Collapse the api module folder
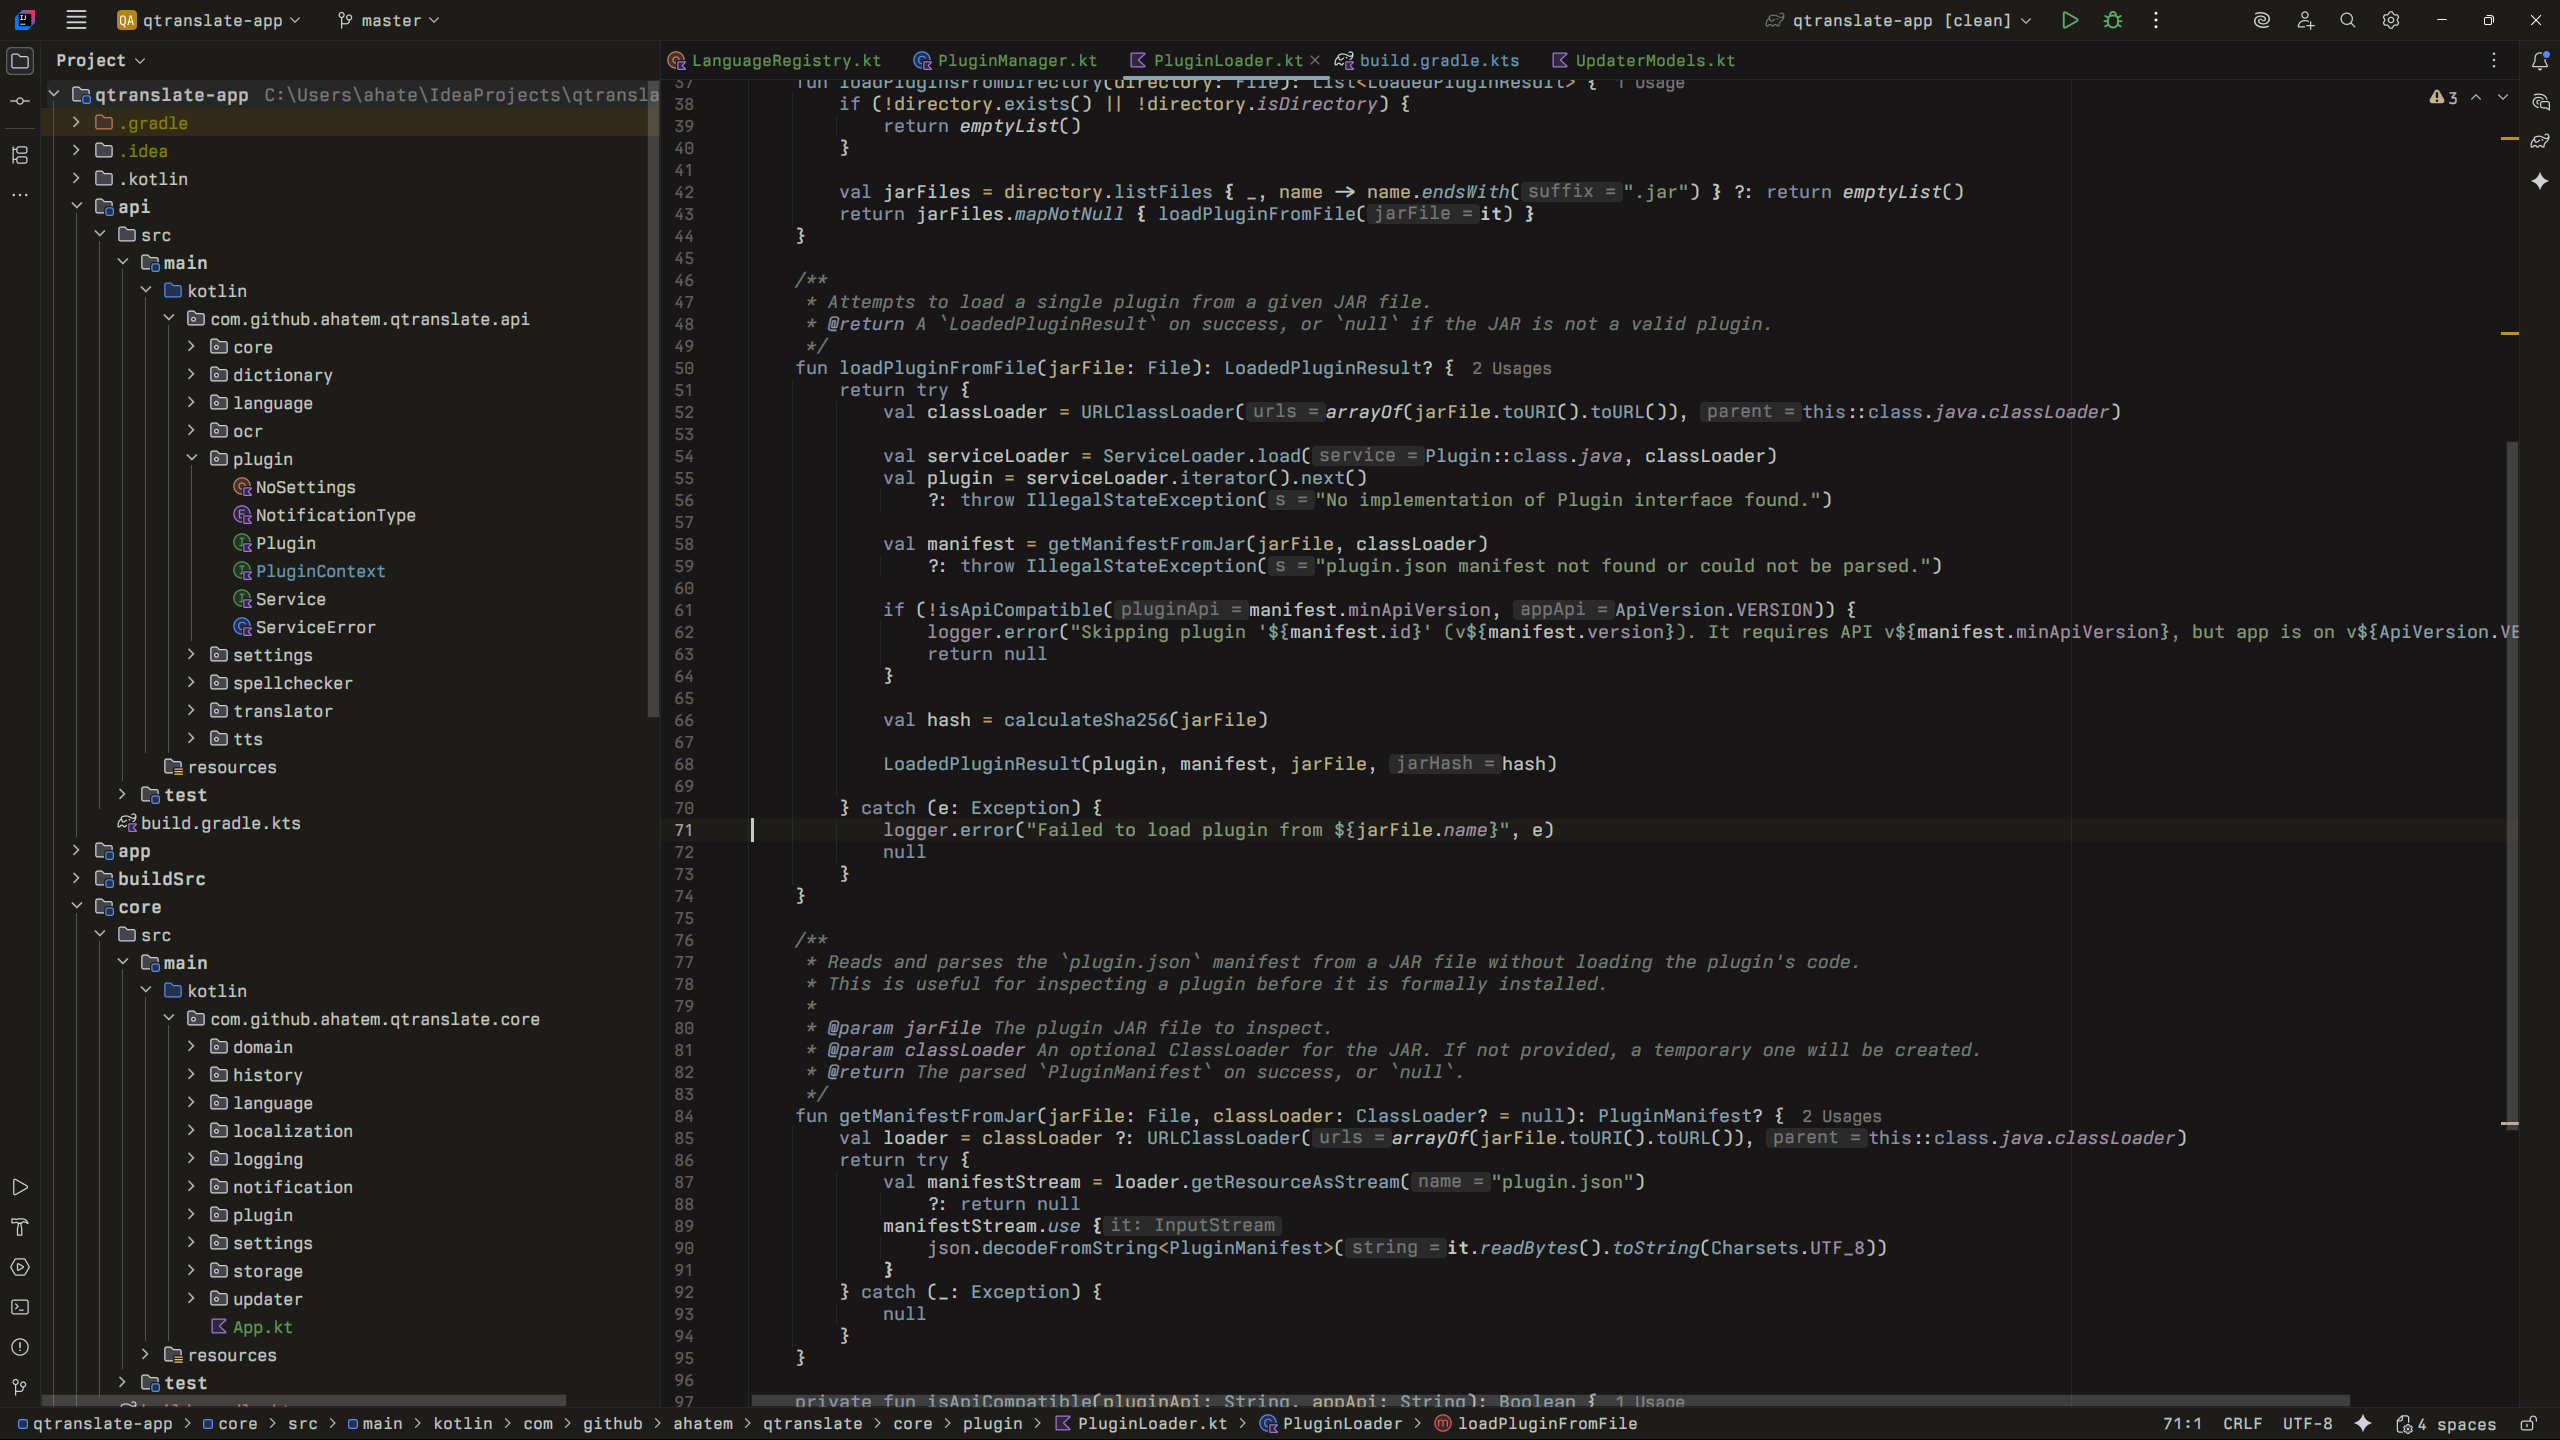 [76, 207]
